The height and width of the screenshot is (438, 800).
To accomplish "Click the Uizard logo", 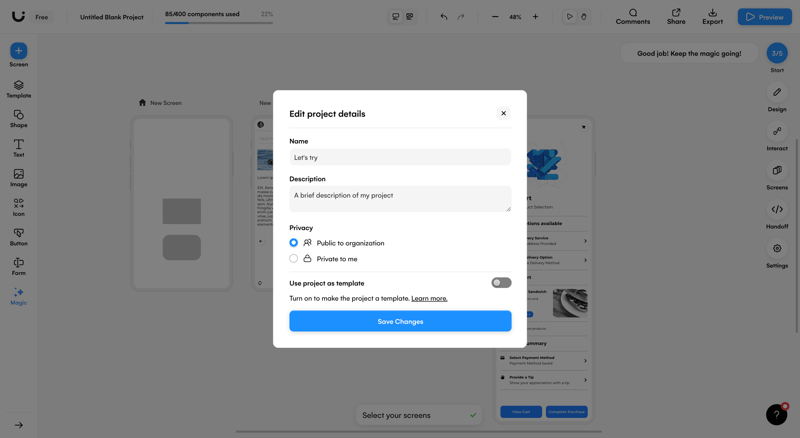I will tap(18, 16).
